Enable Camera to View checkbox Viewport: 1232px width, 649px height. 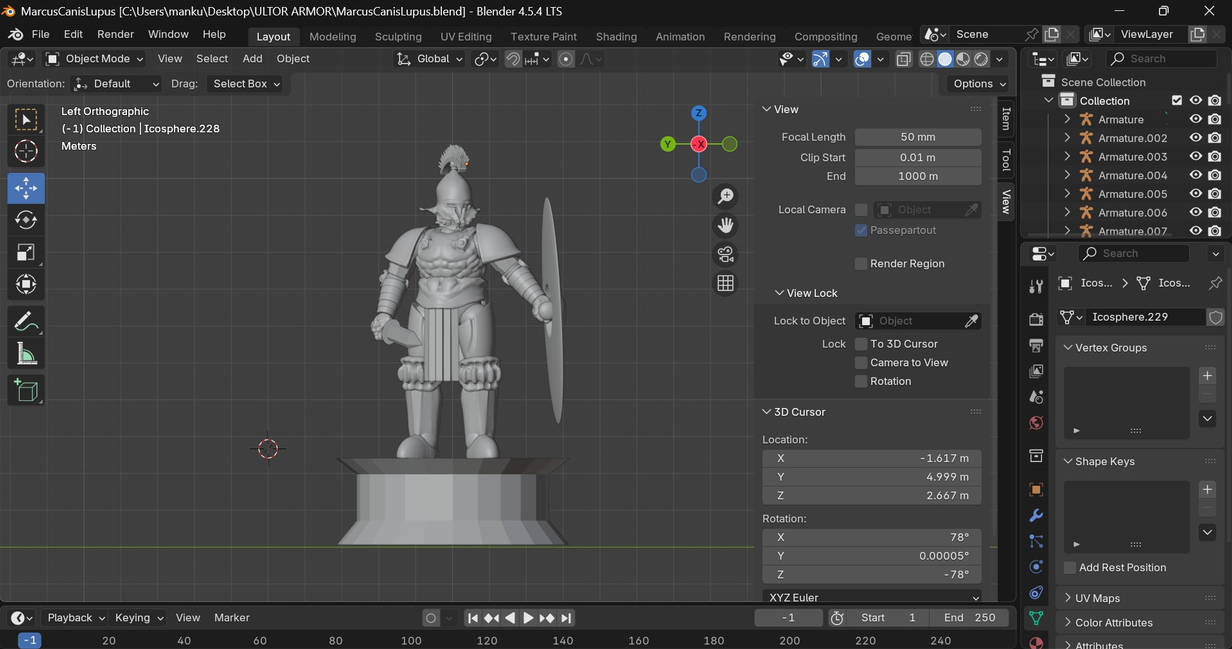tap(861, 363)
